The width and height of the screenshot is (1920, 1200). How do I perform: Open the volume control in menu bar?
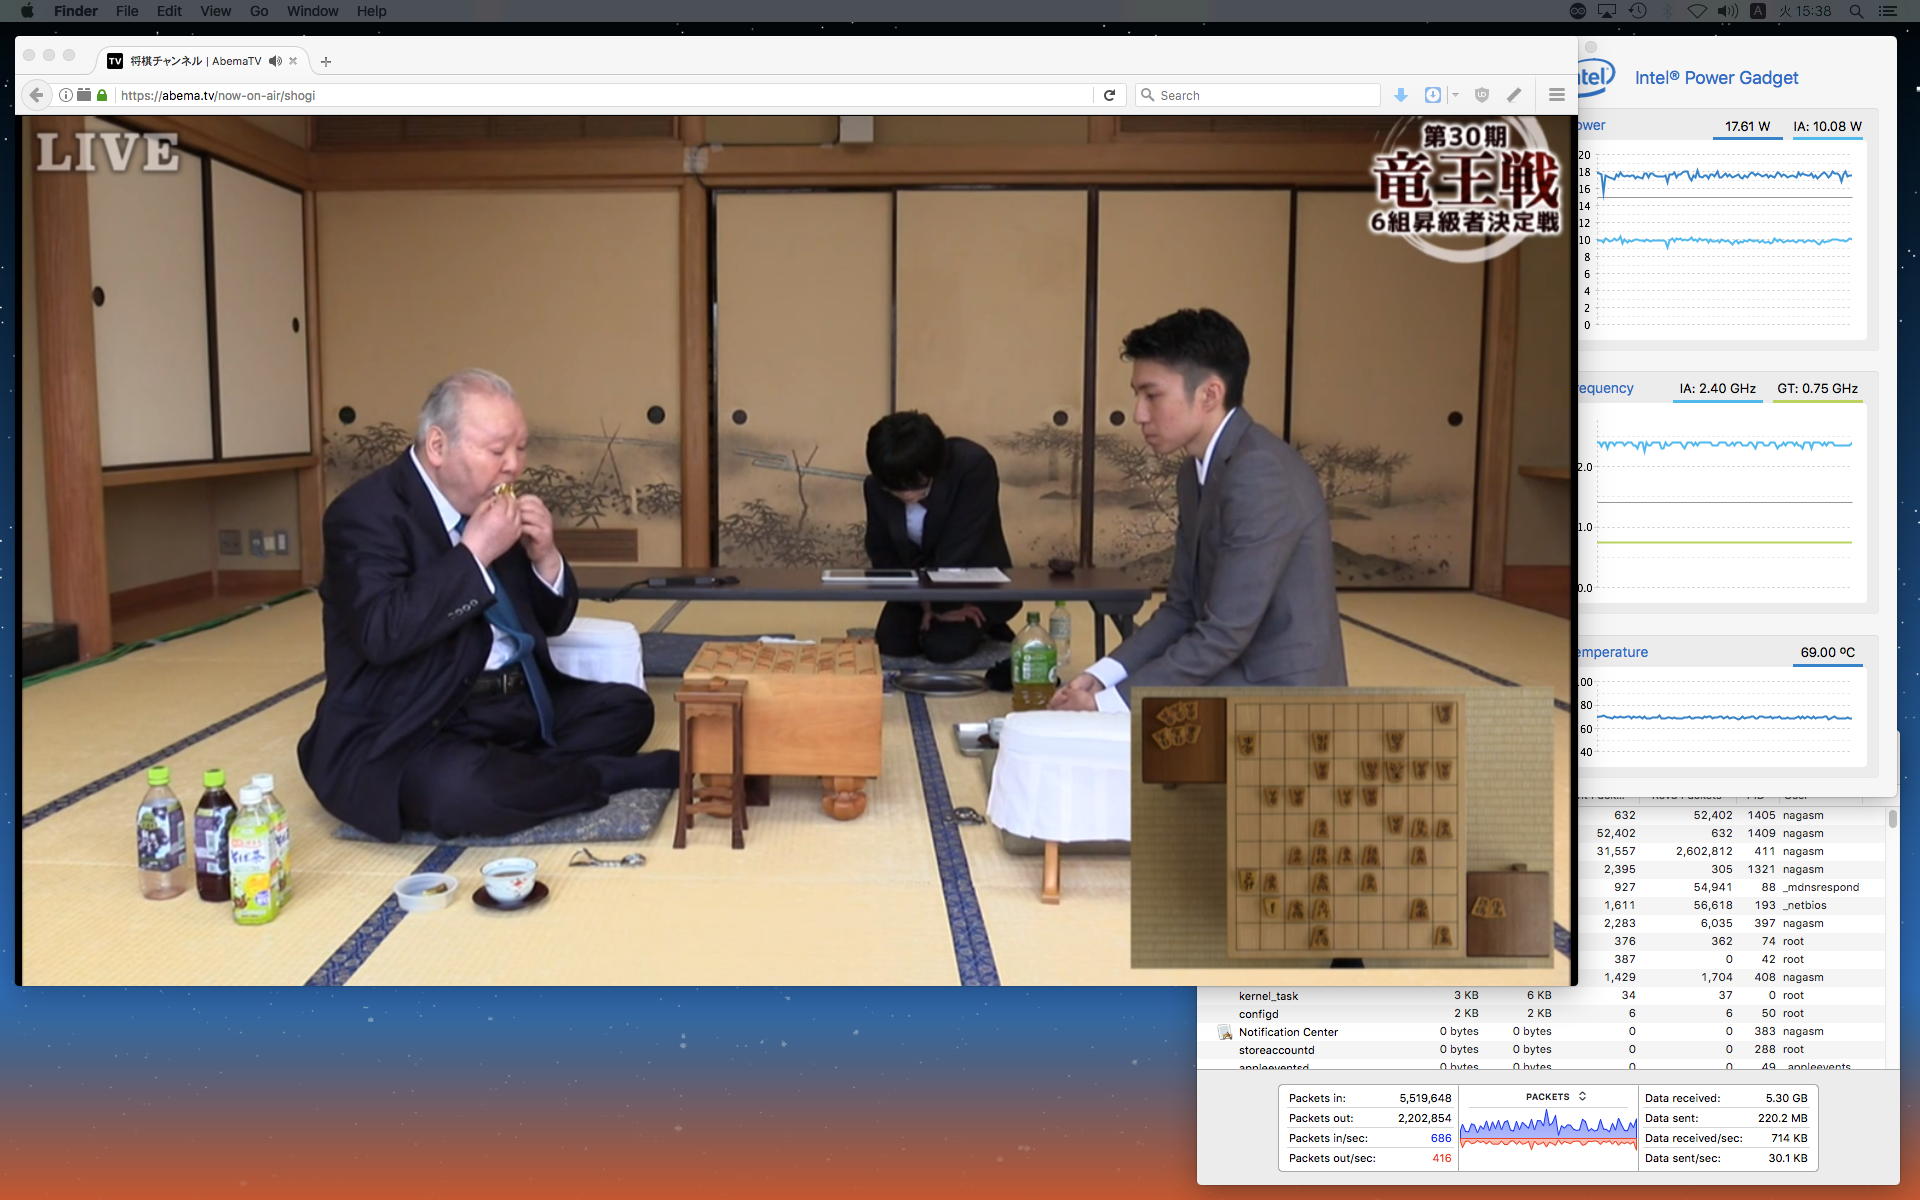click(1727, 11)
